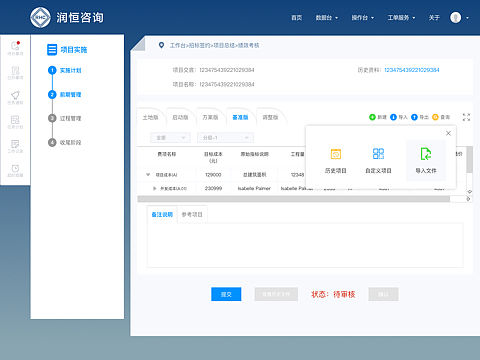Open the megaphone notice icon in the sidebar

(x=15, y=95)
